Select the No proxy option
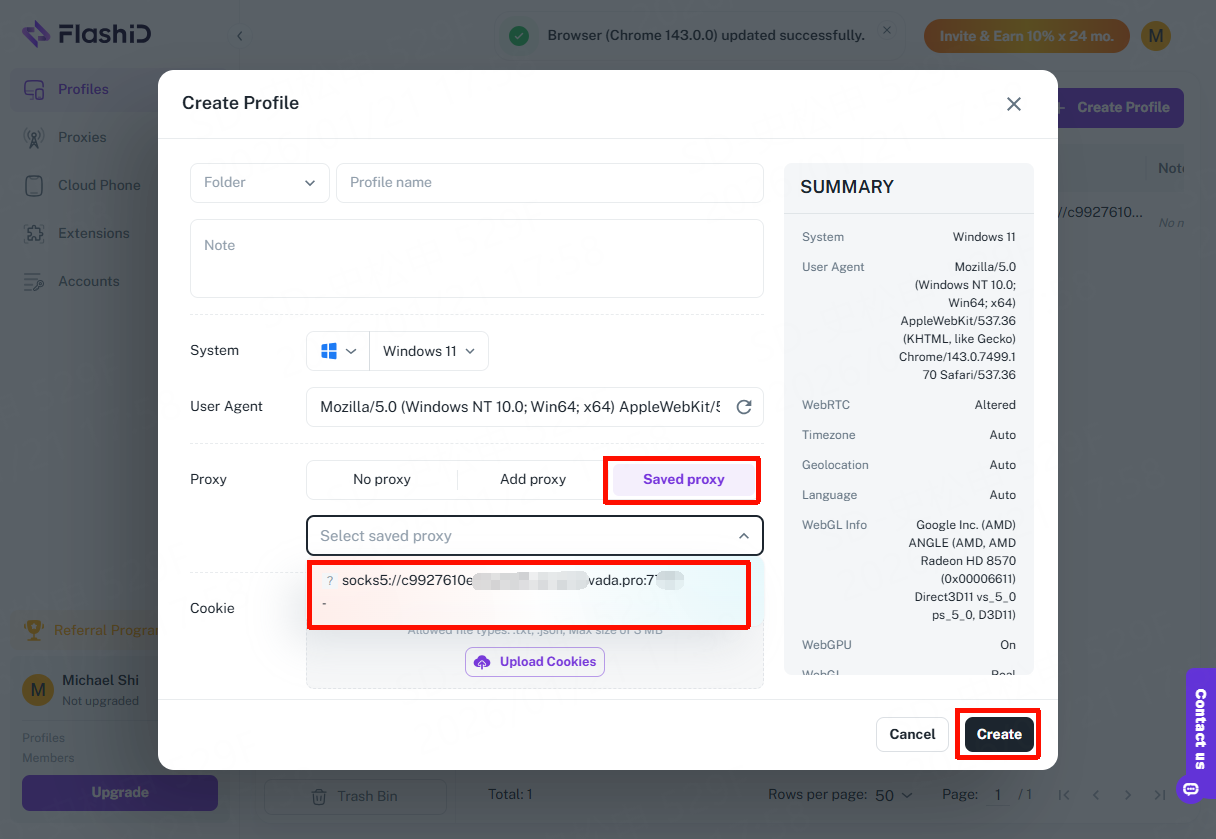The height and width of the screenshot is (839, 1216). 382,479
